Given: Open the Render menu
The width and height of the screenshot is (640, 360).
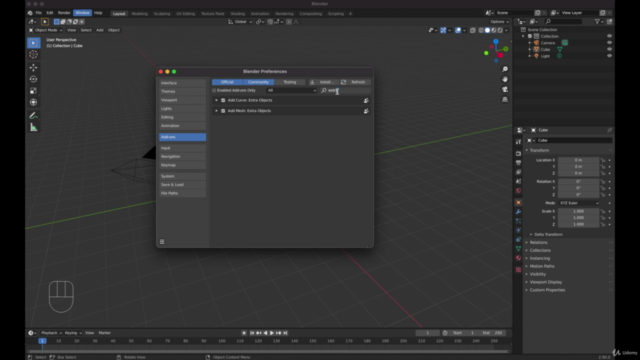Looking at the screenshot, I should [x=64, y=13].
